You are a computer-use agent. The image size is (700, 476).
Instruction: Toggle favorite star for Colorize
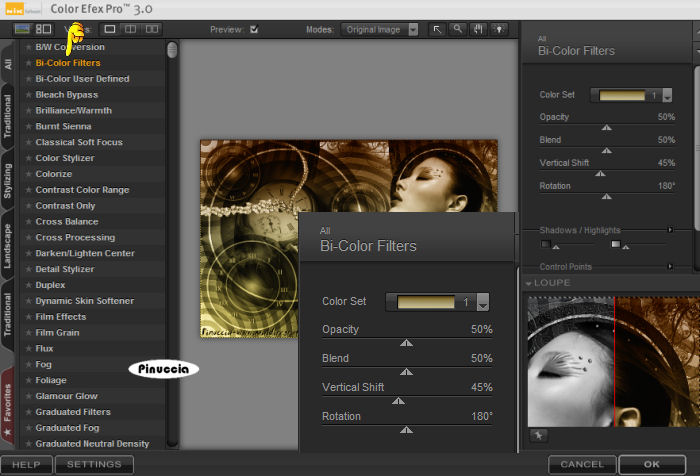coord(29,174)
